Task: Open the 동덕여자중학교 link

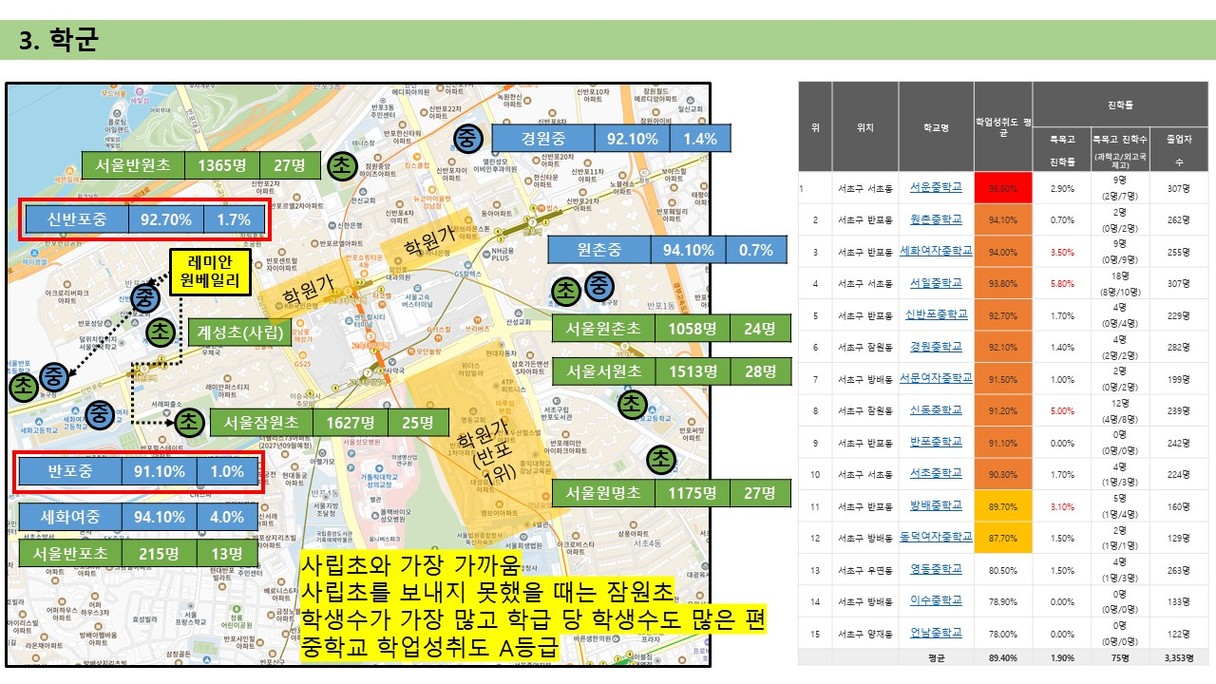Action: pos(936,536)
